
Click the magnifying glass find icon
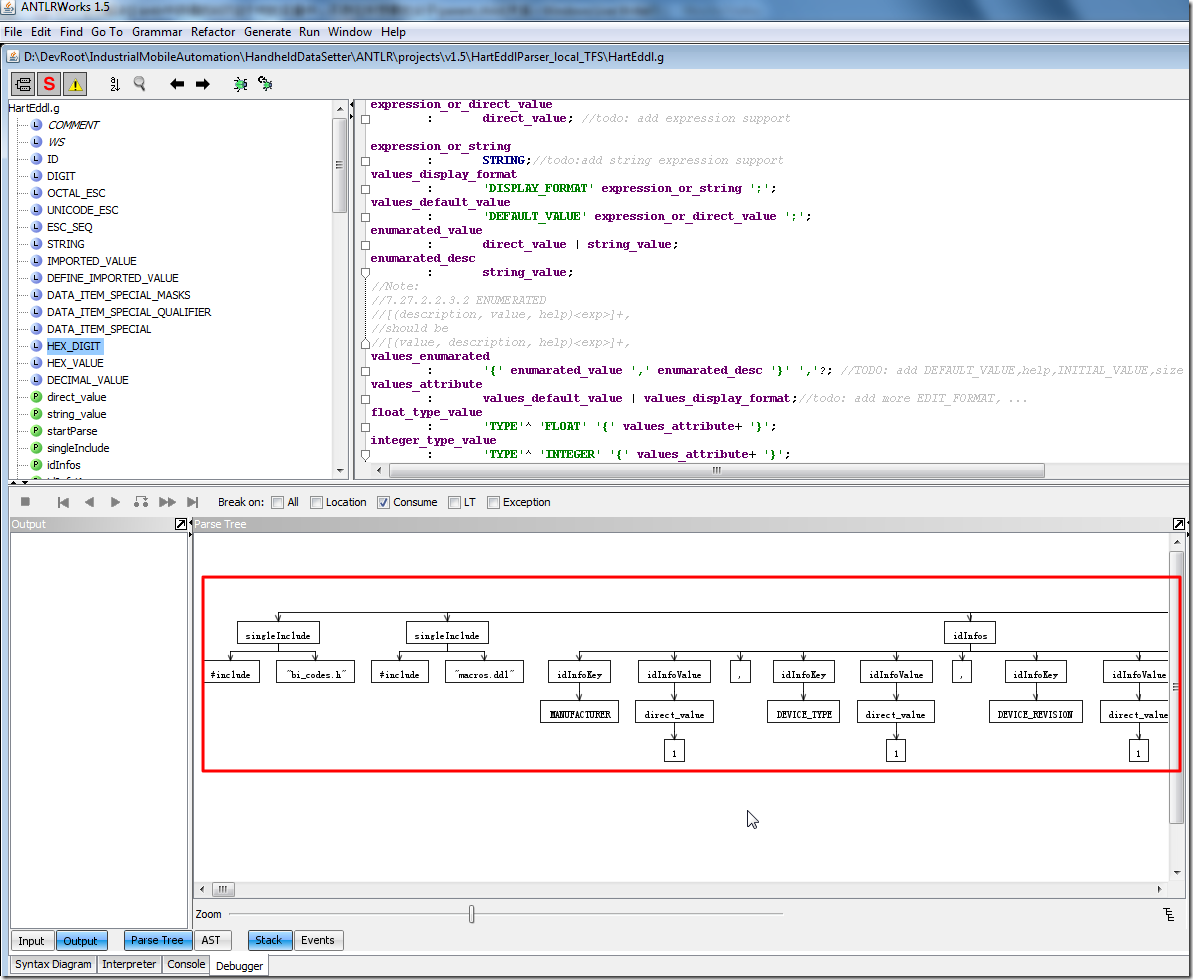pos(140,84)
